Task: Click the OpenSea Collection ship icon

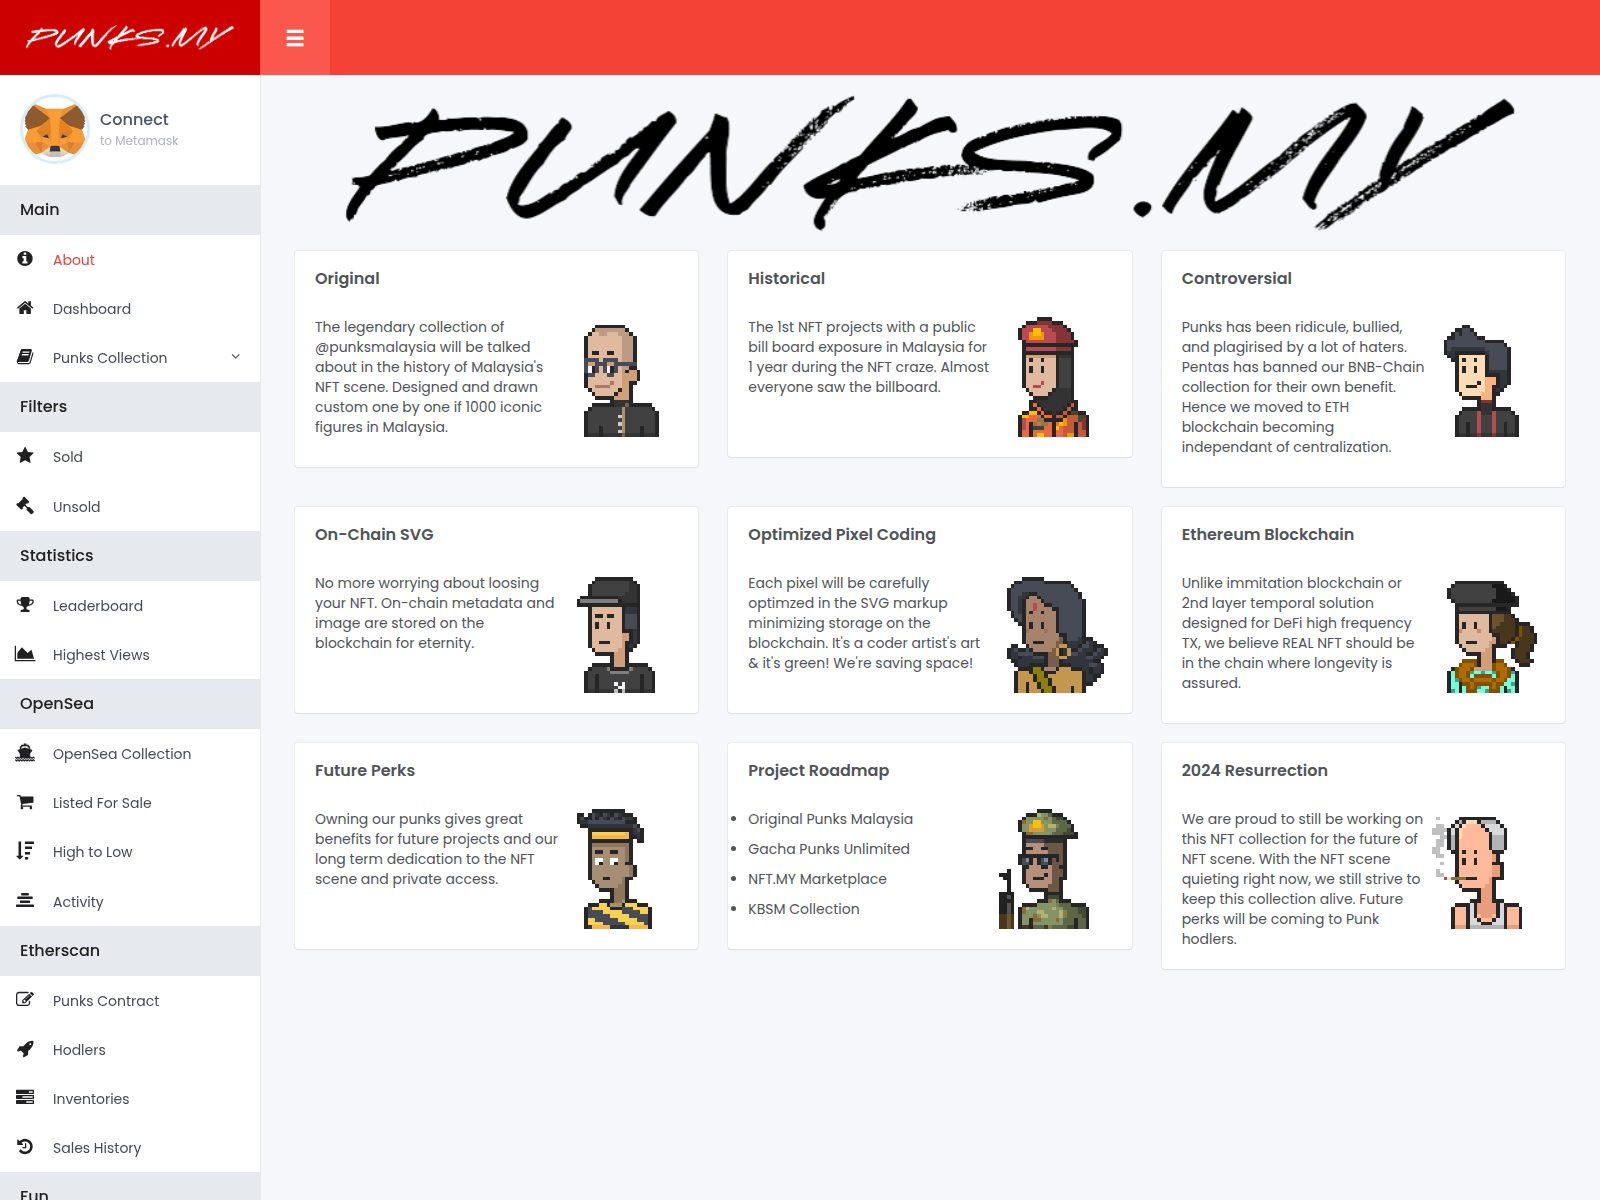Action: click(x=25, y=753)
